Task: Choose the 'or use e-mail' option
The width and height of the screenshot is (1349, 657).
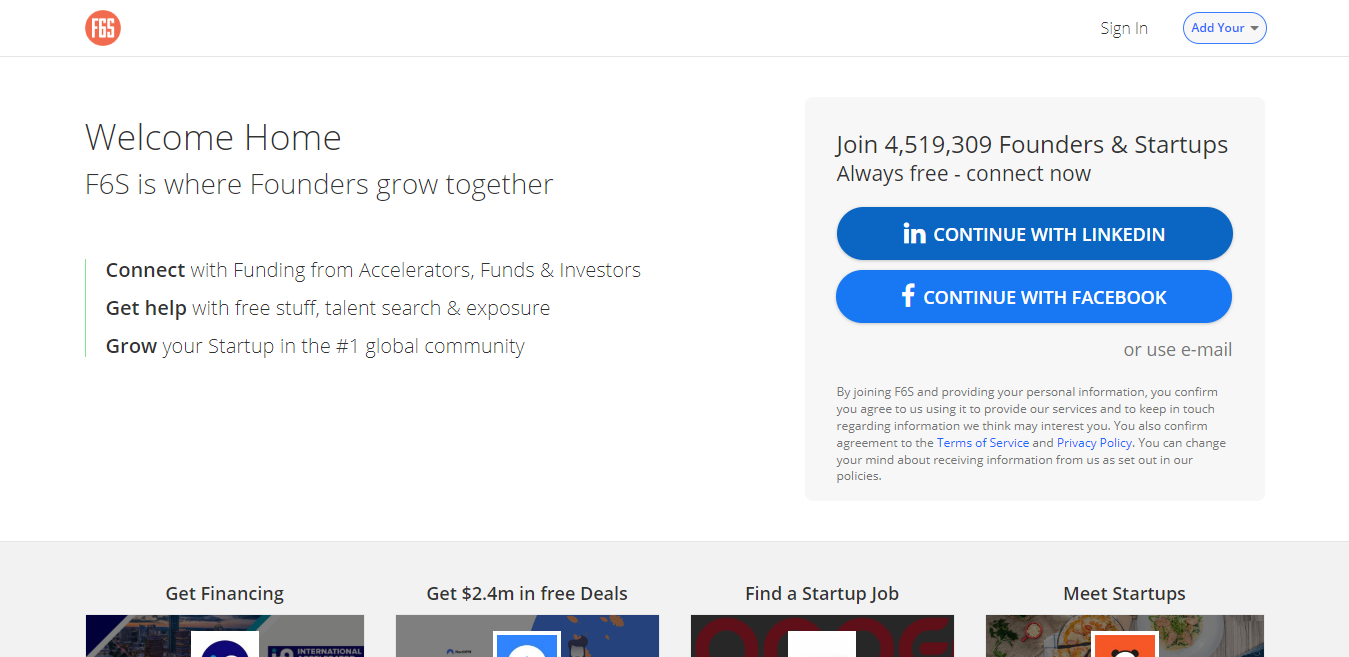Action: pos(1177,350)
